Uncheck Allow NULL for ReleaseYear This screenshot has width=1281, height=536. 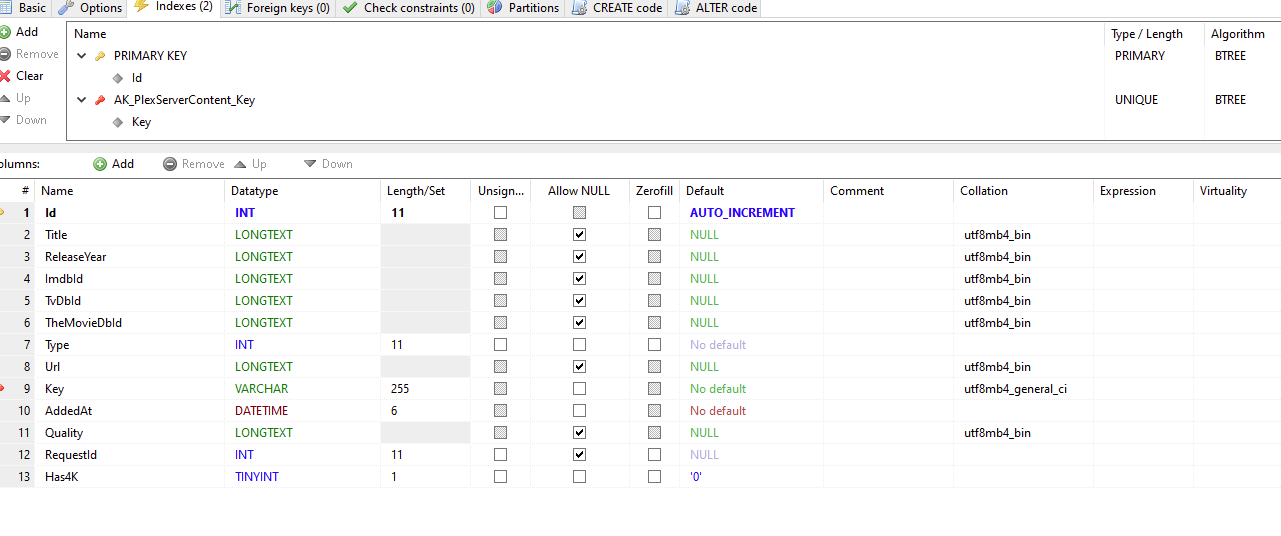tap(579, 257)
